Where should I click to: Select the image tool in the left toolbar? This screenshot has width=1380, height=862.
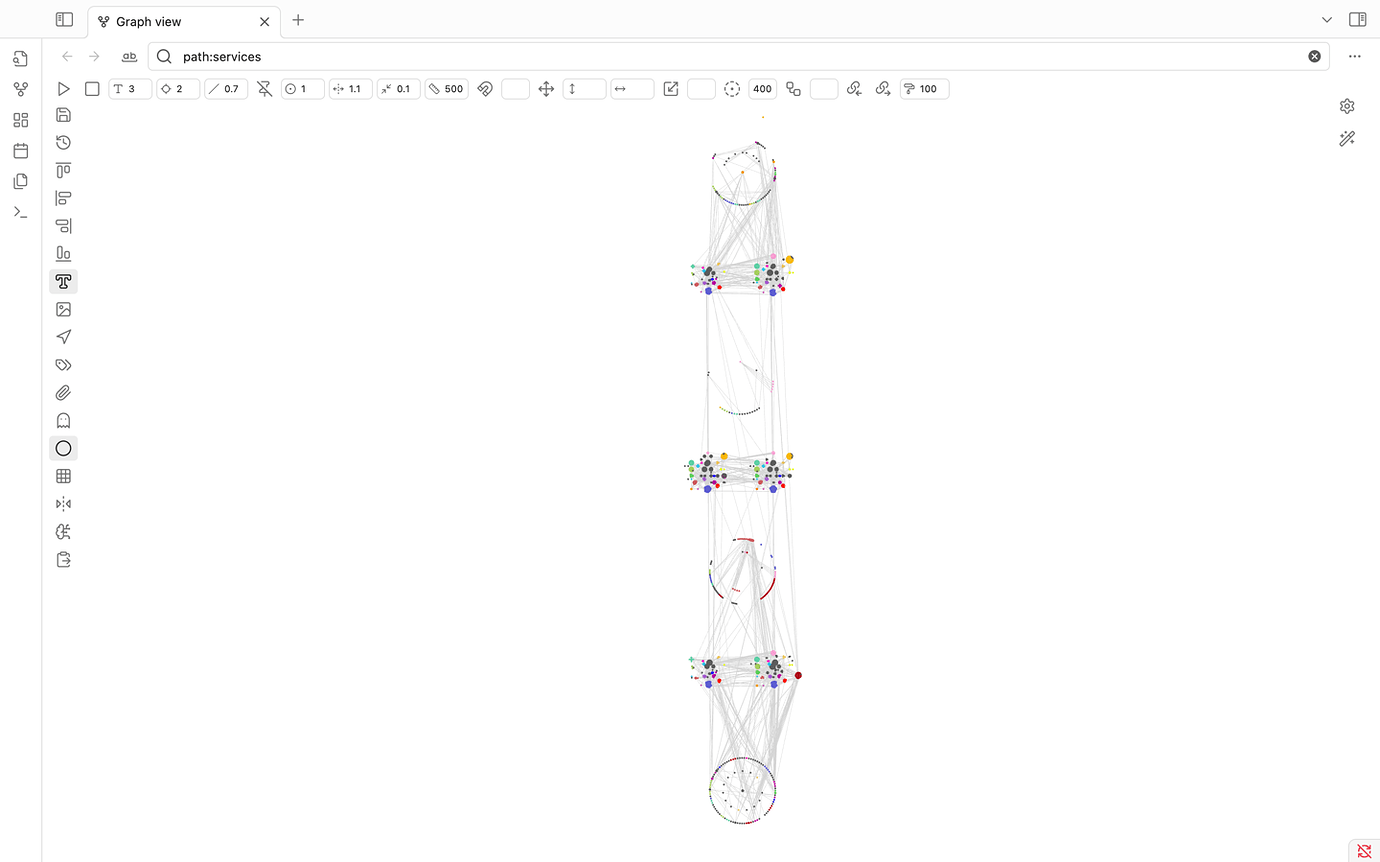(x=63, y=309)
